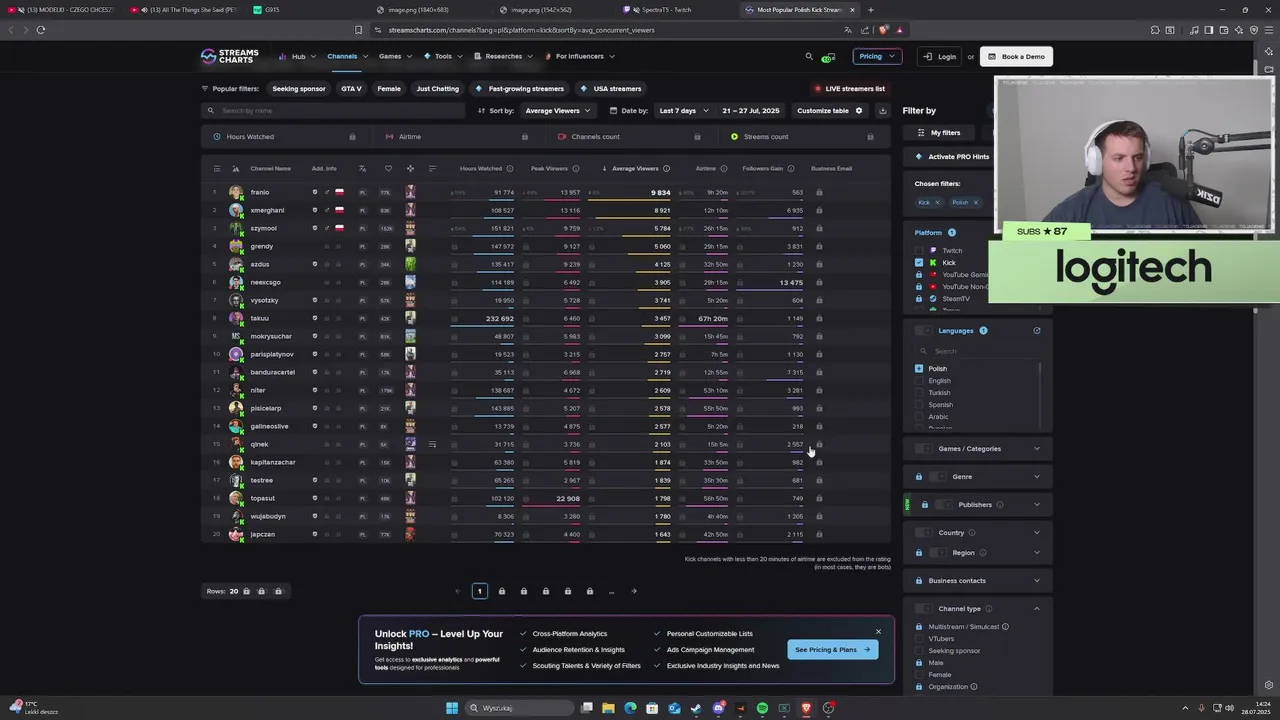Click See Pricing & Plans button
Image resolution: width=1280 pixels, height=720 pixels.
pyautogui.click(x=832, y=650)
